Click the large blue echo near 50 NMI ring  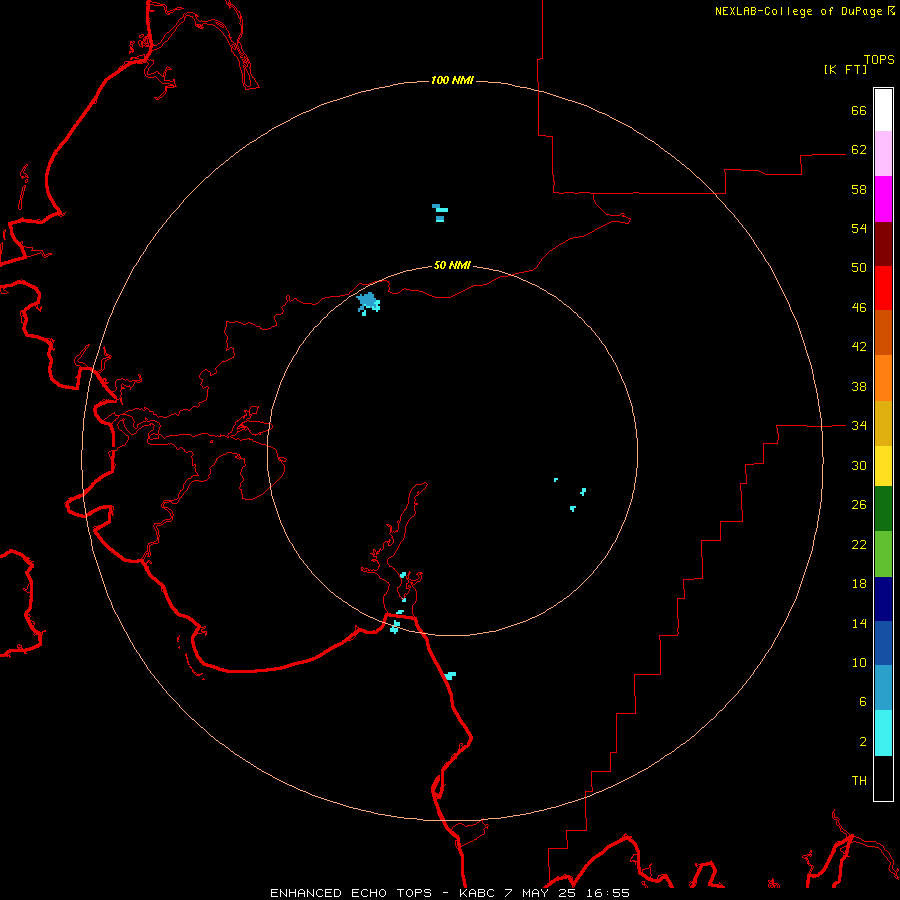tap(368, 302)
